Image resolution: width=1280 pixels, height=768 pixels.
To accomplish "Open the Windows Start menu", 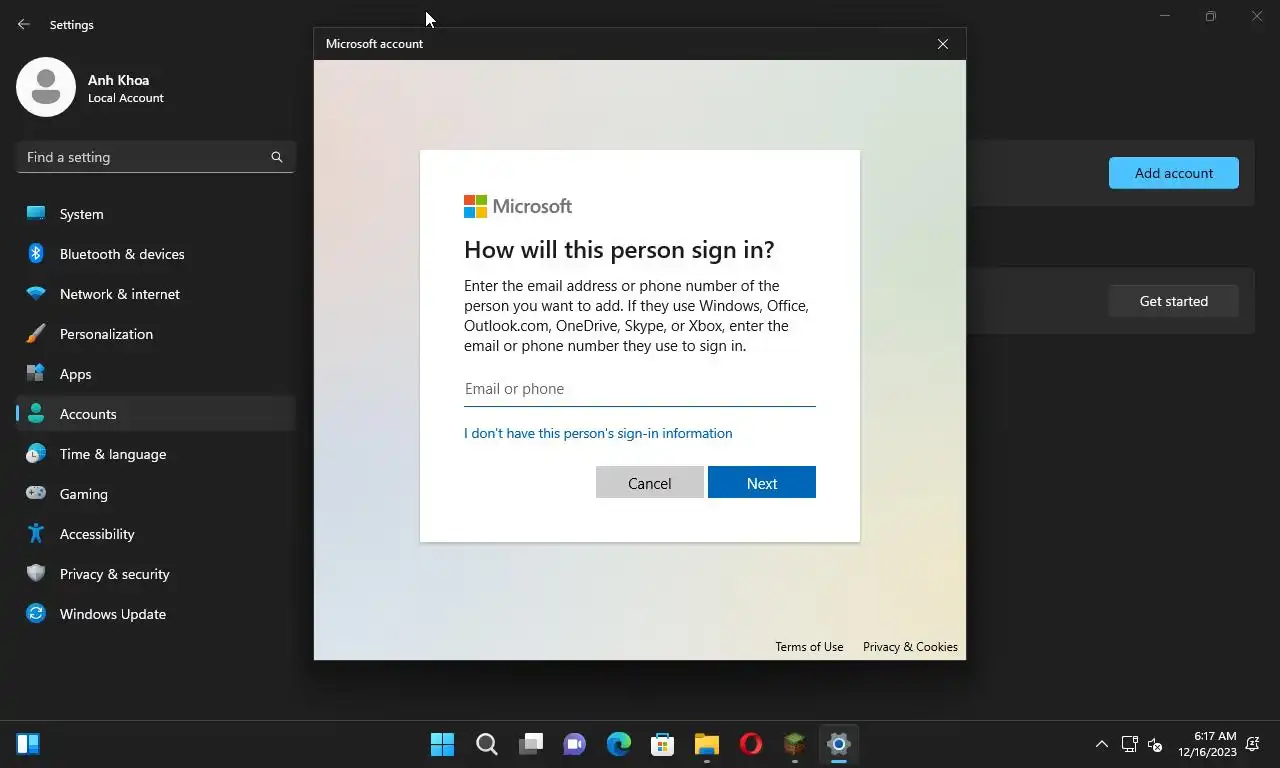I will 442,744.
